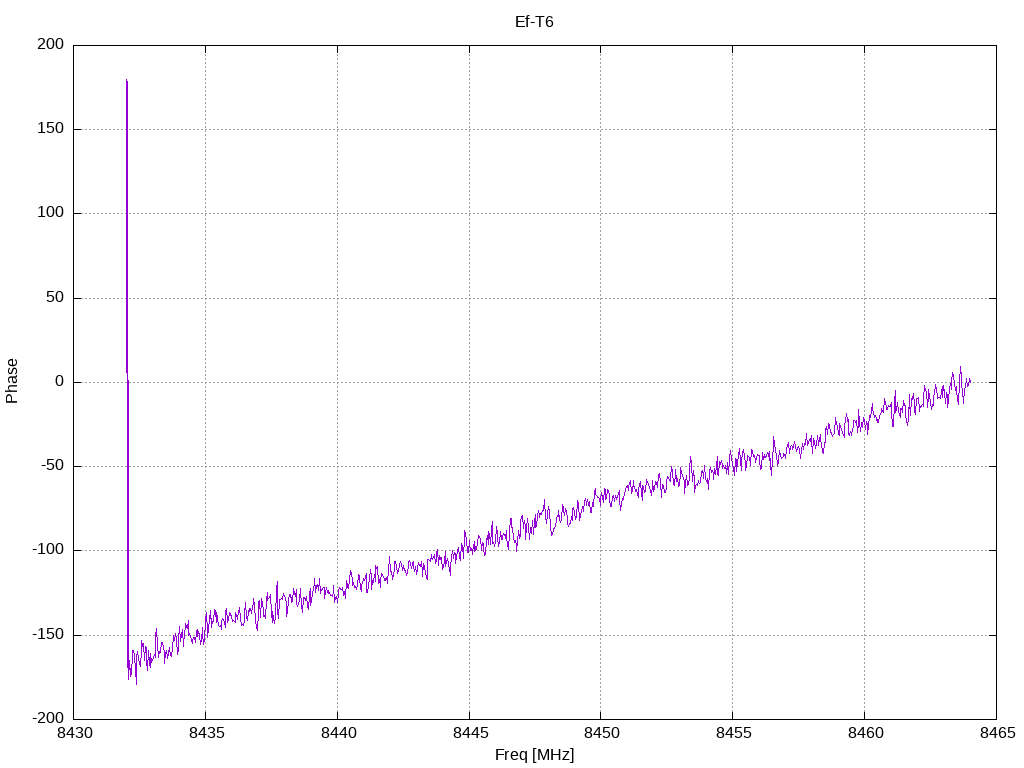The image size is (1024, 768).
Task: Click the Freq [MHz] x-axis label
Action: point(534,755)
